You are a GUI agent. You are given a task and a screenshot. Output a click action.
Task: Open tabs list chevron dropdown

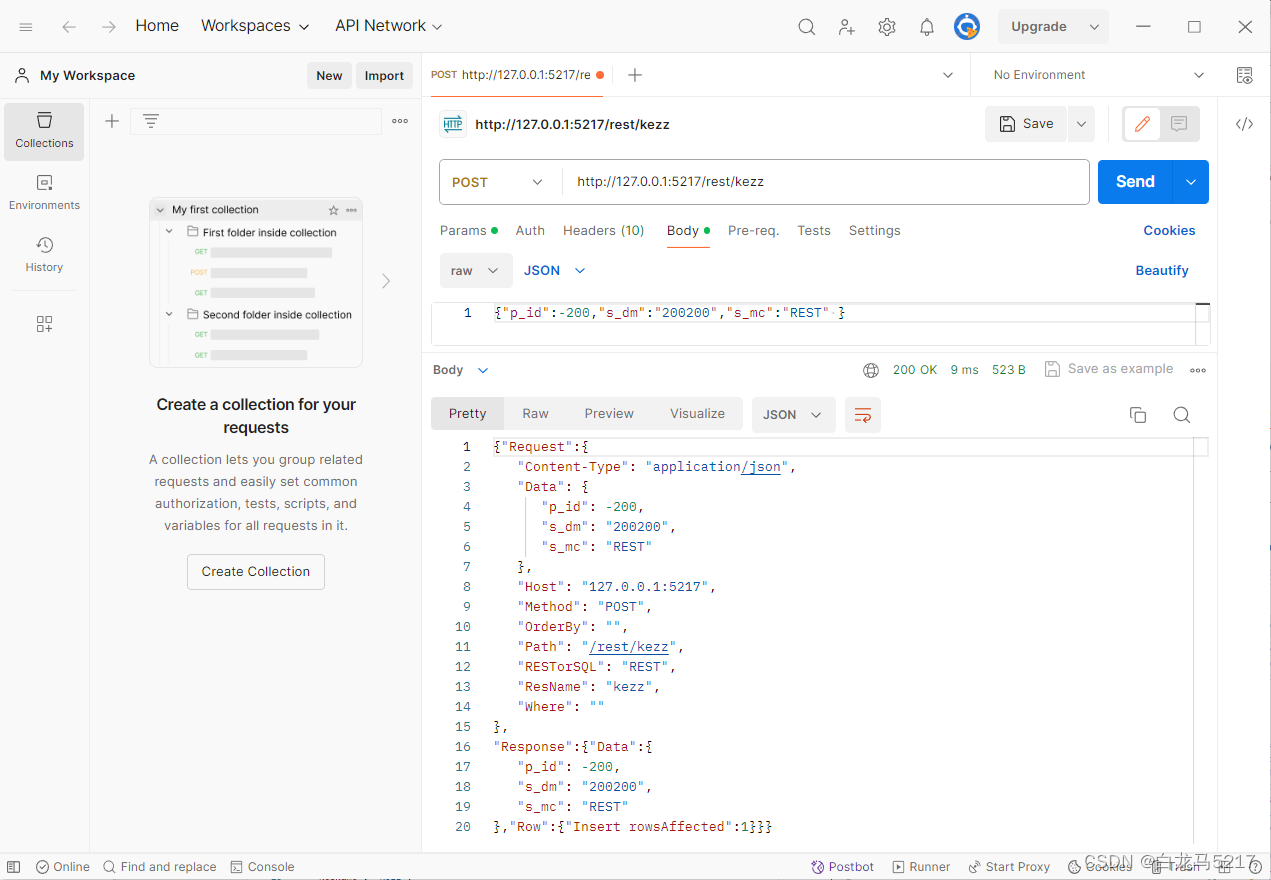948,75
